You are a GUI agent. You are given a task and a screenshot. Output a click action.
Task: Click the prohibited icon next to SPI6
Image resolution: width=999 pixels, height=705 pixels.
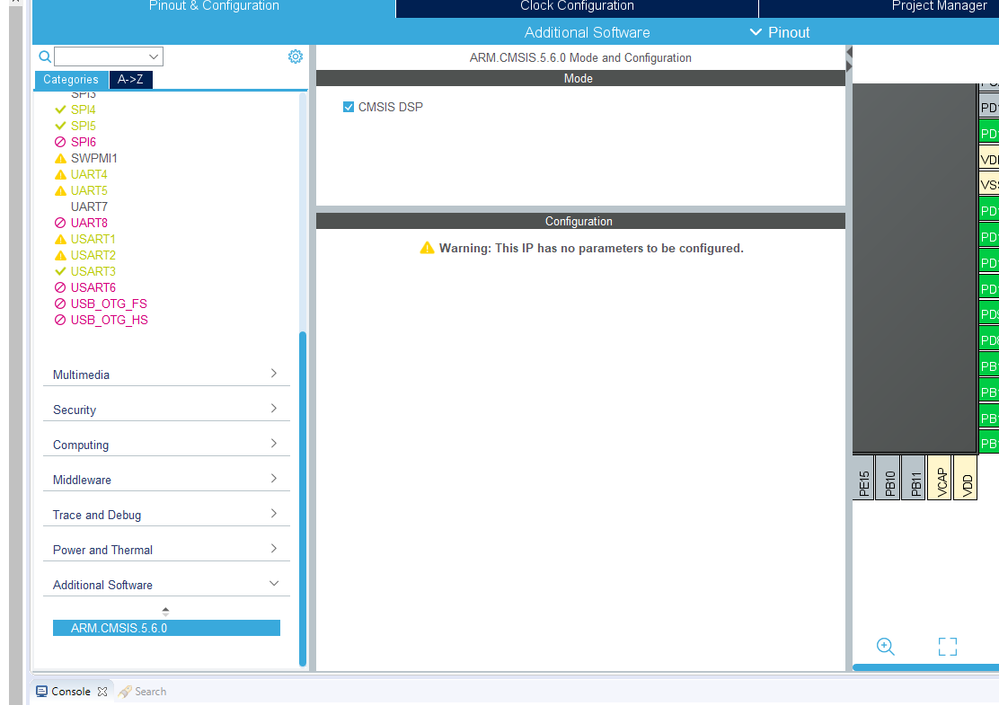coord(61,142)
